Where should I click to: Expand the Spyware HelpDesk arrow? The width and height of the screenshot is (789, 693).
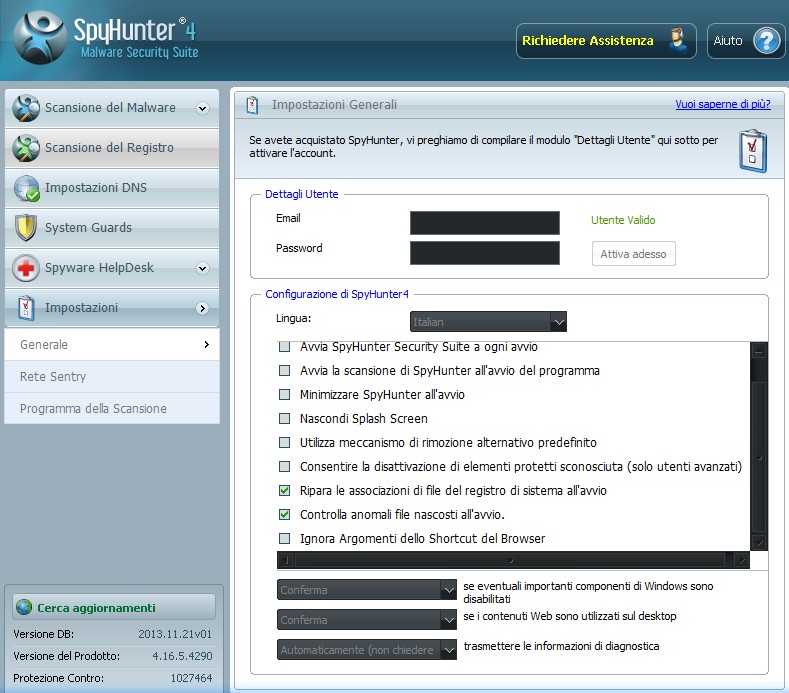[x=202, y=268]
